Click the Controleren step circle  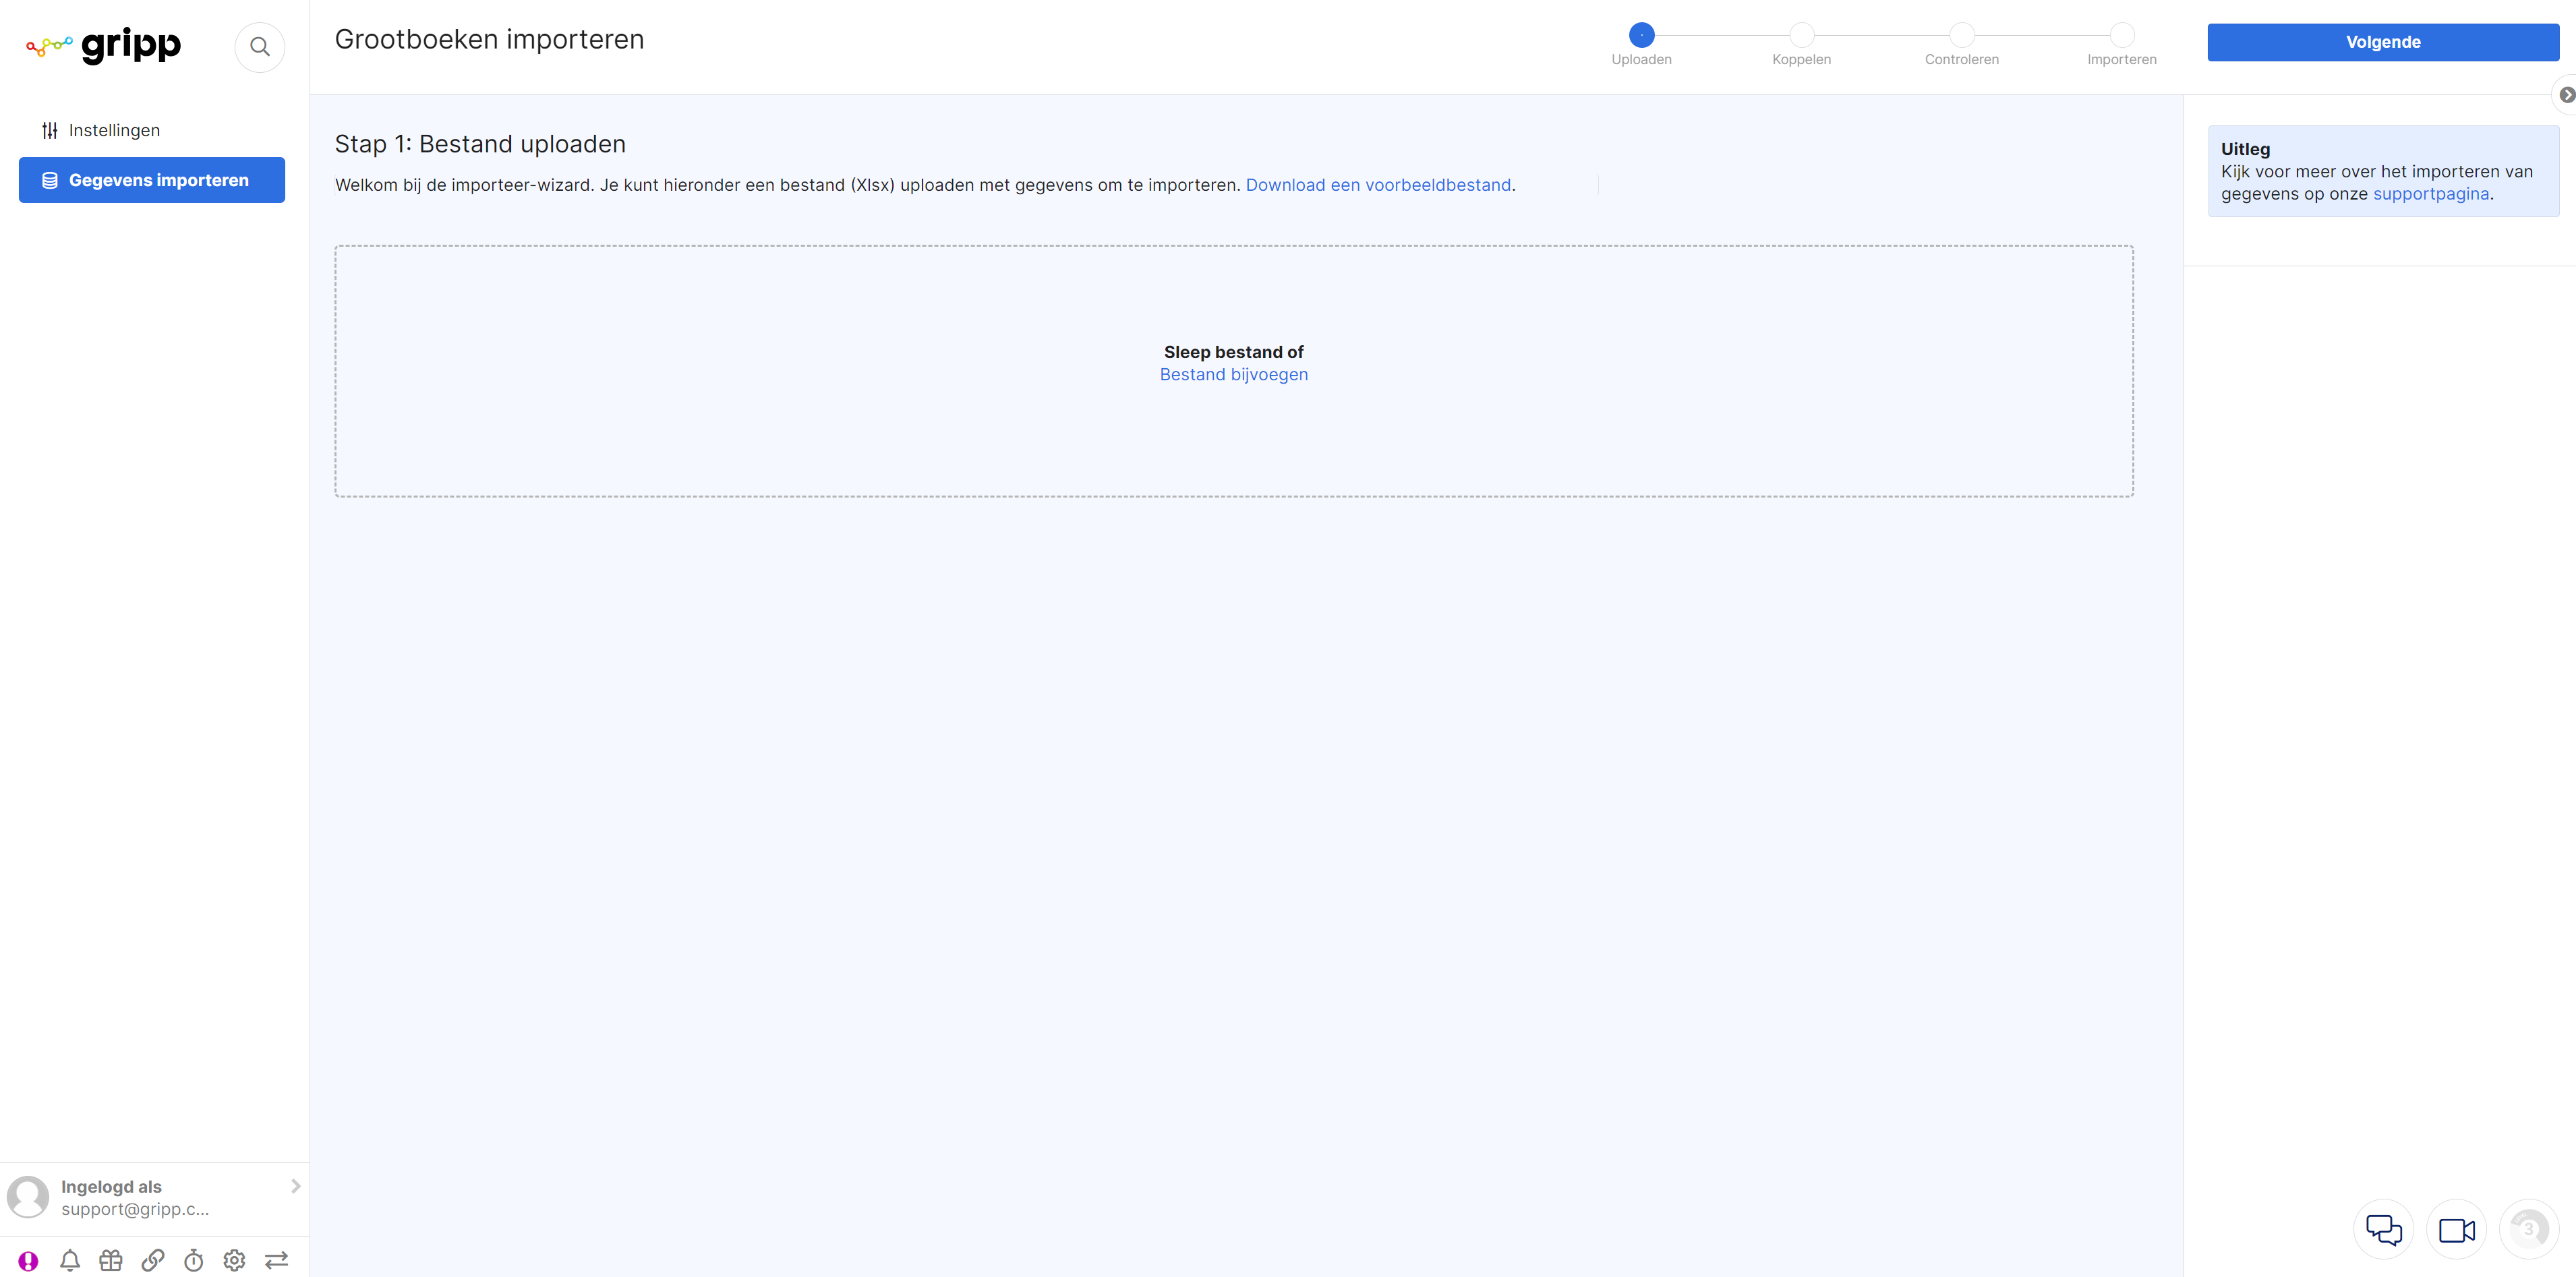pyautogui.click(x=1962, y=35)
